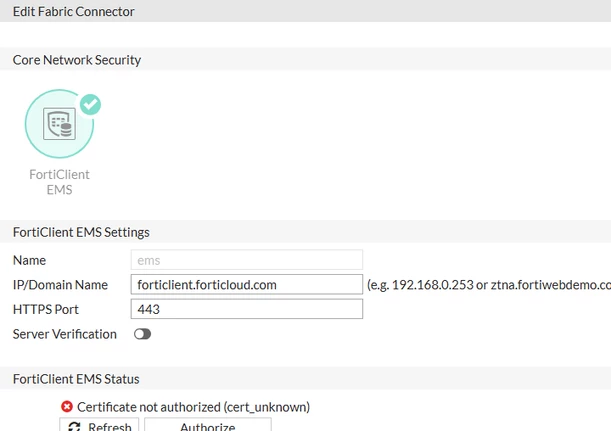
Task: Click the Certificate not authorized message
Action: [193, 407]
